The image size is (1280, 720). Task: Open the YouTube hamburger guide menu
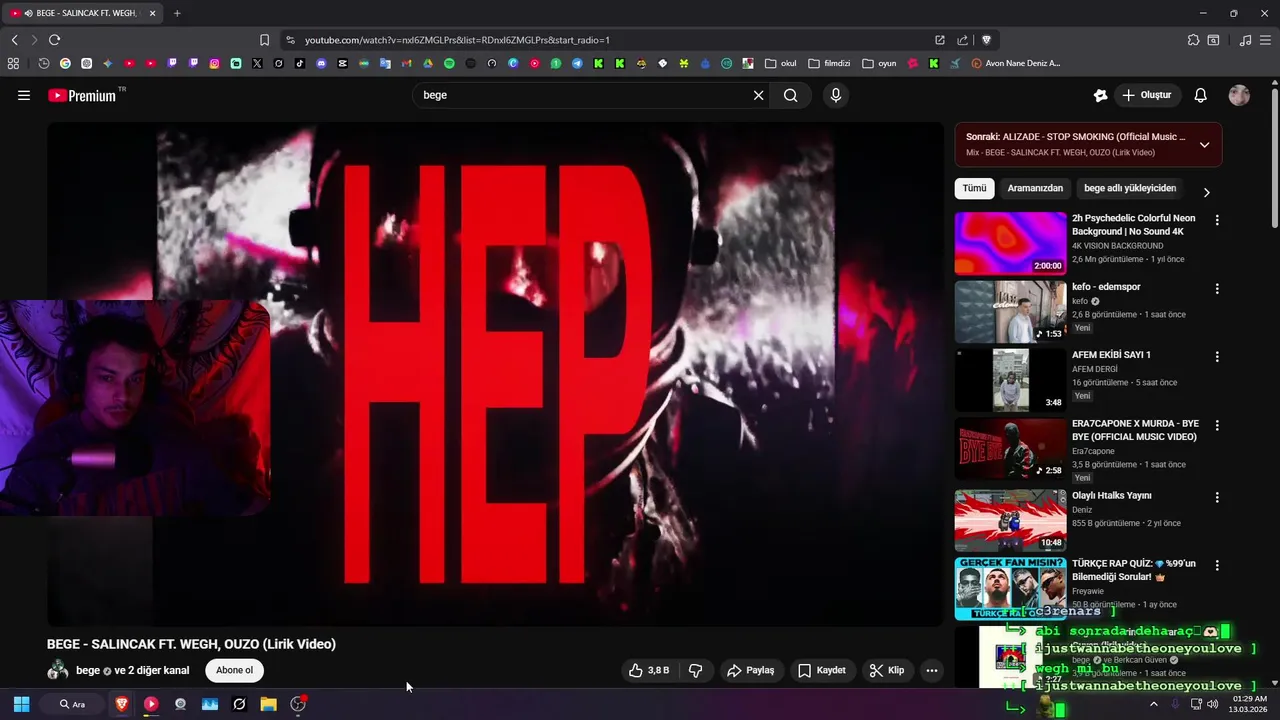pyautogui.click(x=24, y=95)
